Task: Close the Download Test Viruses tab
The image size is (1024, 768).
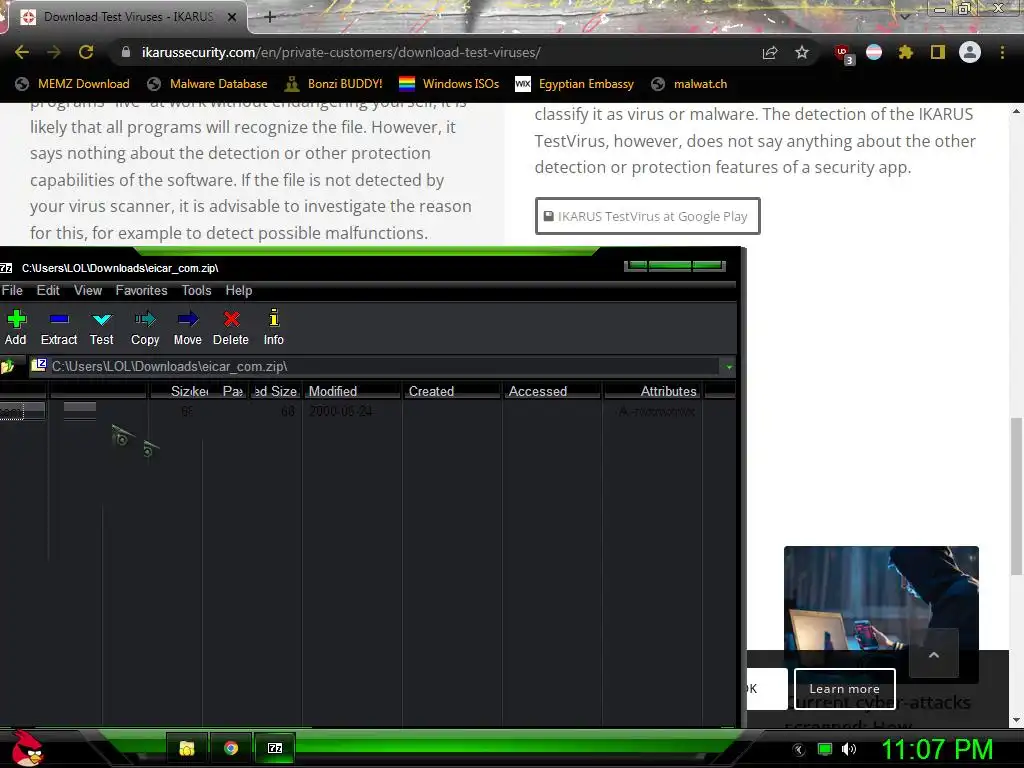Action: pyautogui.click(x=232, y=18)
